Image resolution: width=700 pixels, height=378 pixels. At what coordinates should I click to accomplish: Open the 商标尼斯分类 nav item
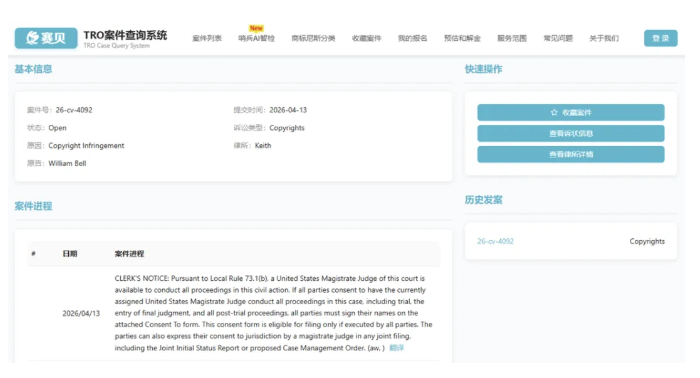click(x=313, y=38)
